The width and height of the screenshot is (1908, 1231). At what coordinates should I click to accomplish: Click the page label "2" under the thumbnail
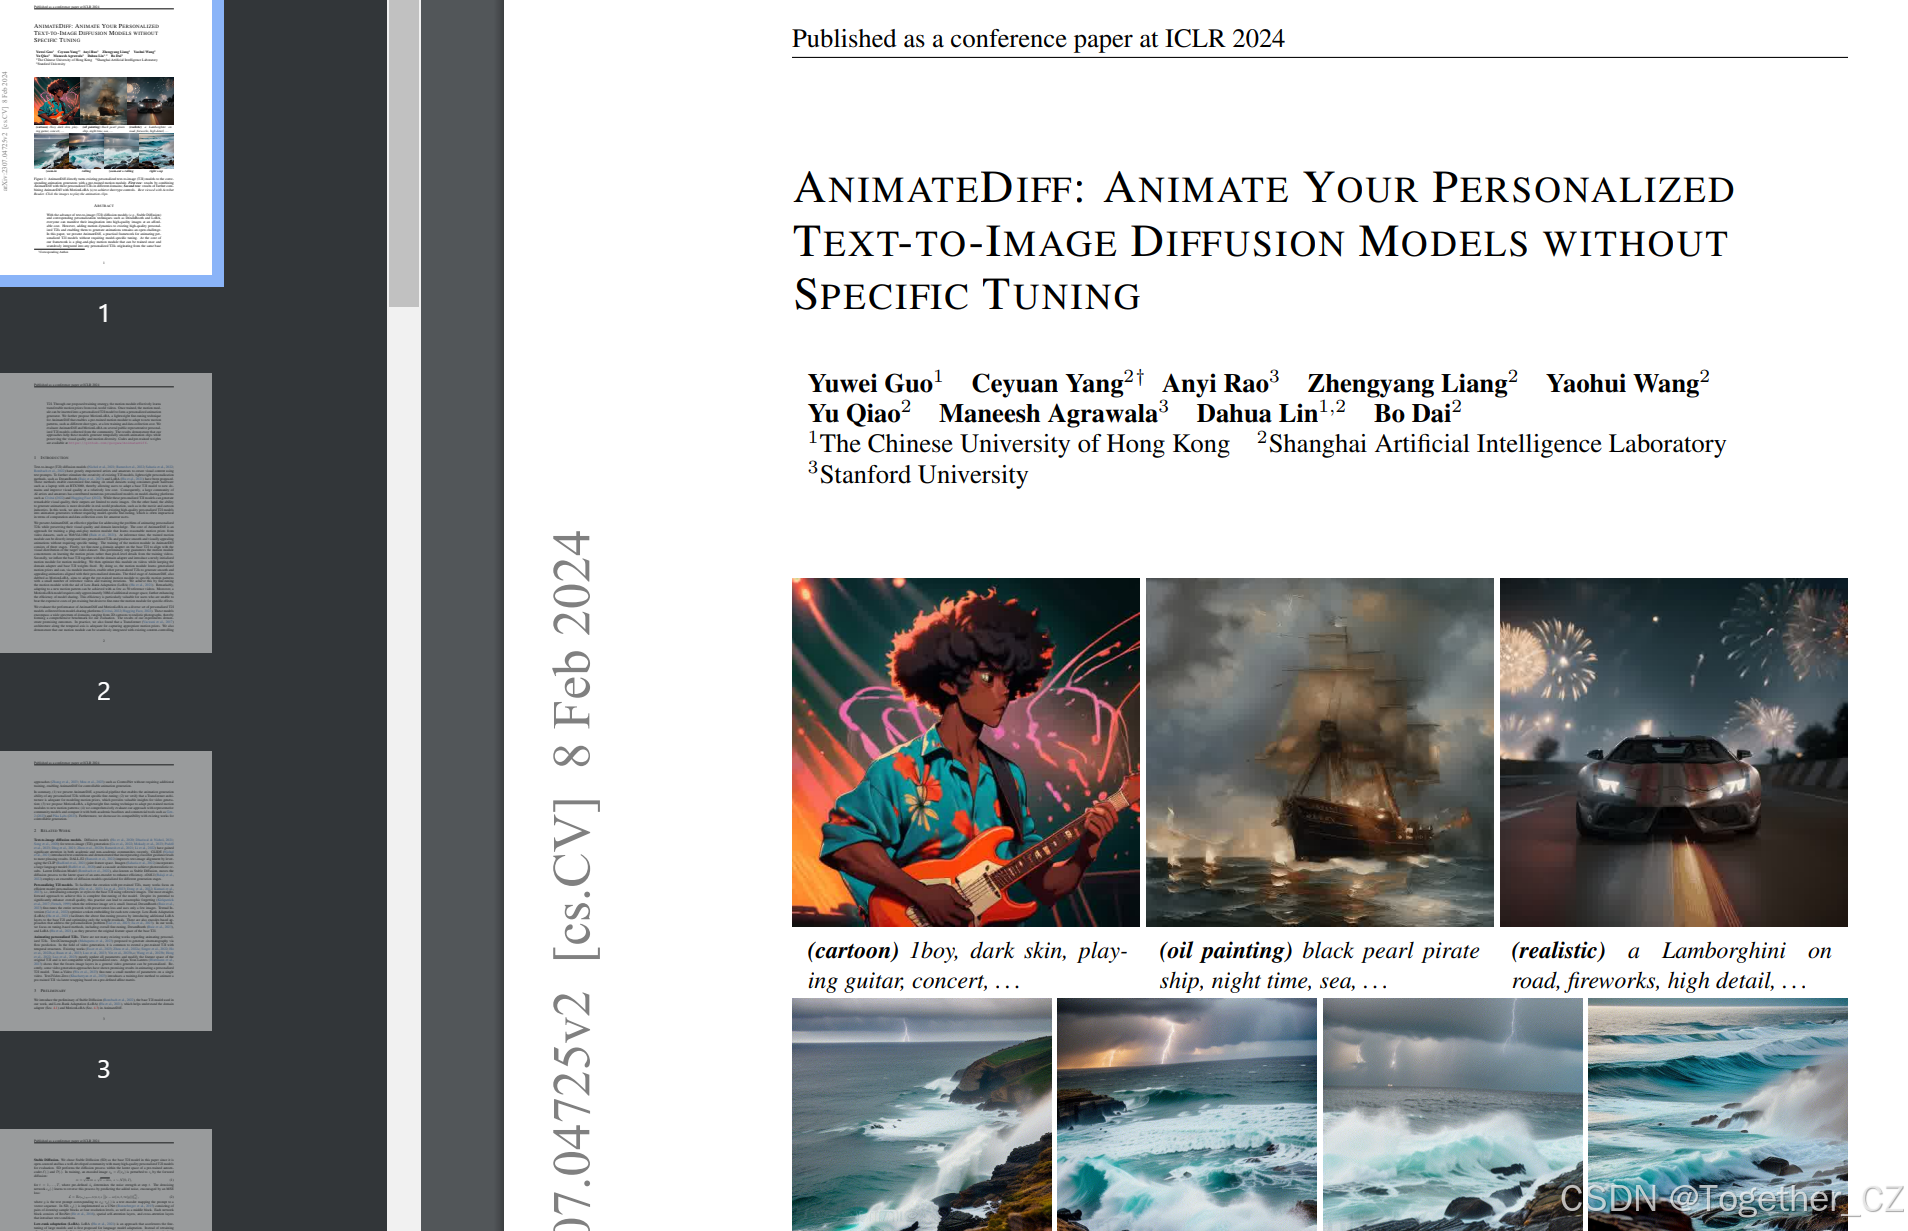coord(103,691)
